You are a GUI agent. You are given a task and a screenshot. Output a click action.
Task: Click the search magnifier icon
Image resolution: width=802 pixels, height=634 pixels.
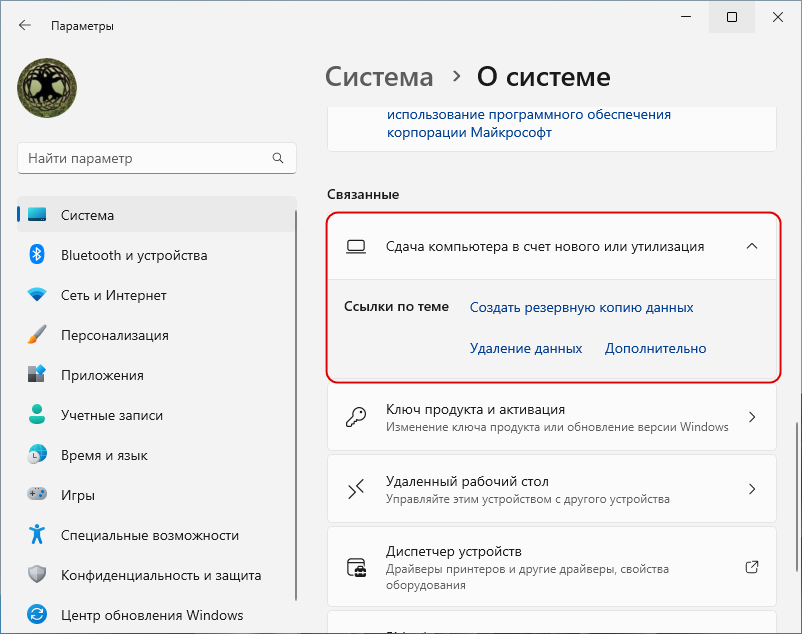click(x=278, y=158)
